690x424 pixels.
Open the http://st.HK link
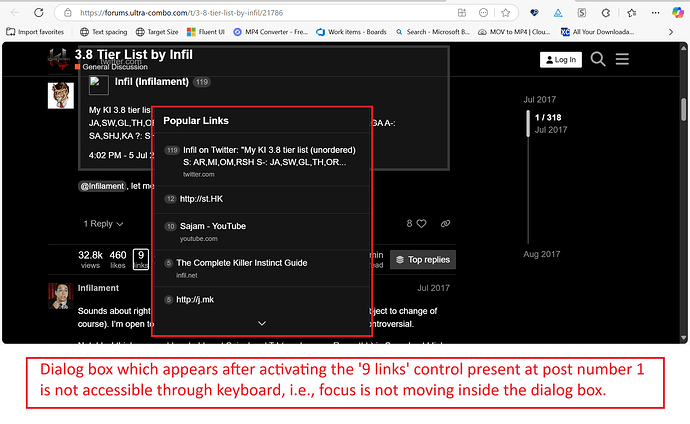(201, 199)
